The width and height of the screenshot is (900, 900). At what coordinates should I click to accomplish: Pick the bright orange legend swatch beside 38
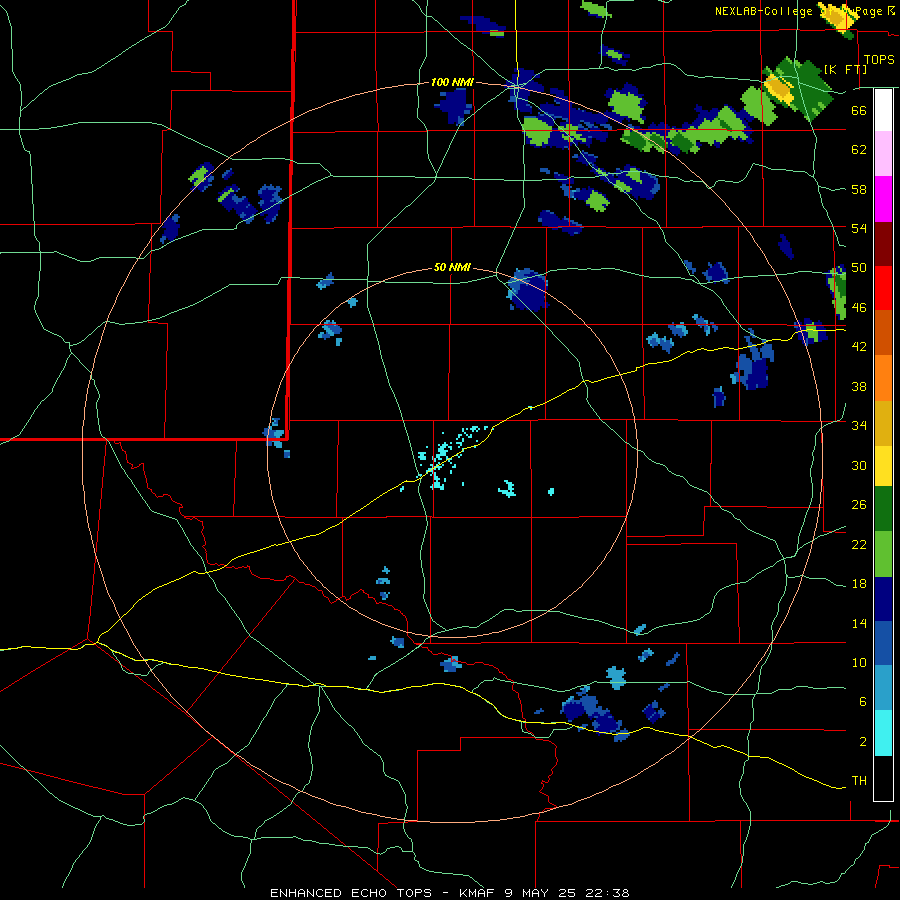pos(883,378)
